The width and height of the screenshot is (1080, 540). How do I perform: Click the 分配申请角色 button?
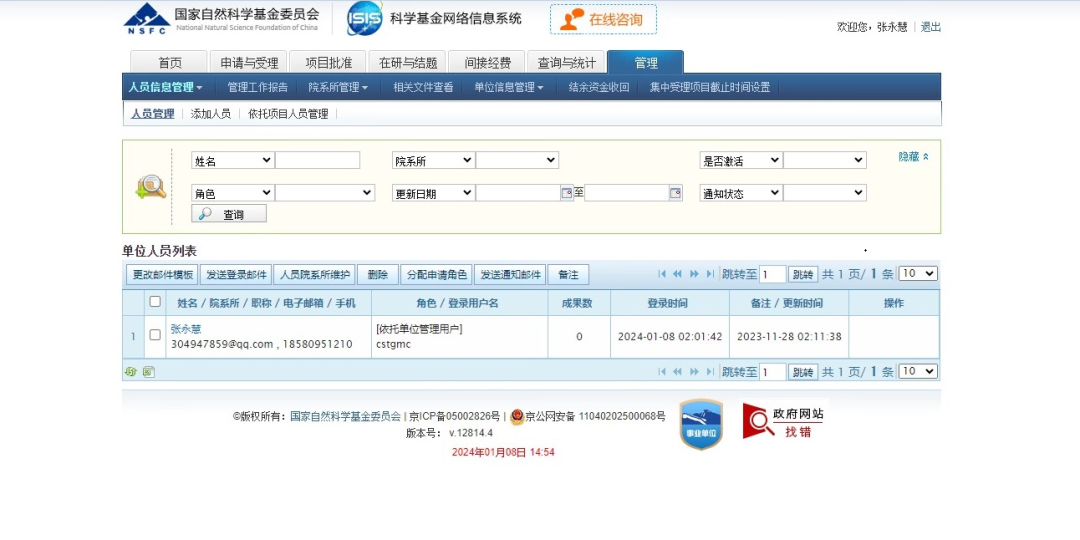point(437,275)
